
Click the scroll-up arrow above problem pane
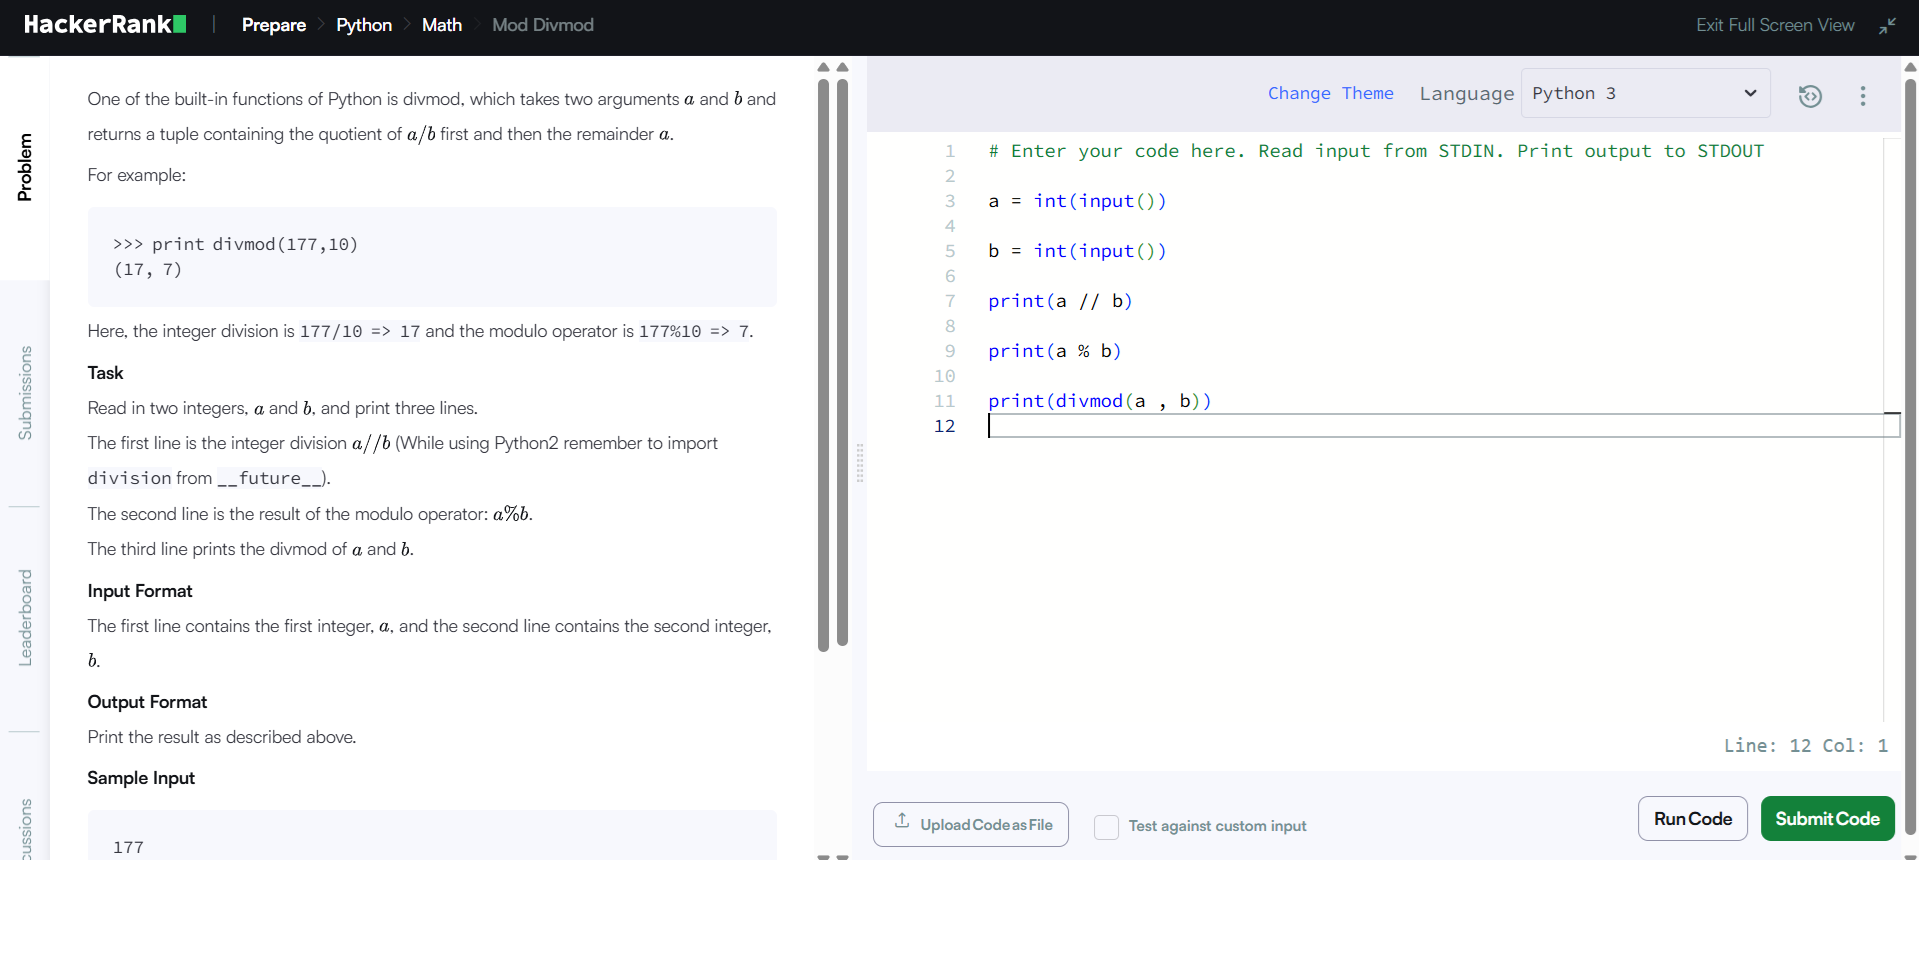822,67
